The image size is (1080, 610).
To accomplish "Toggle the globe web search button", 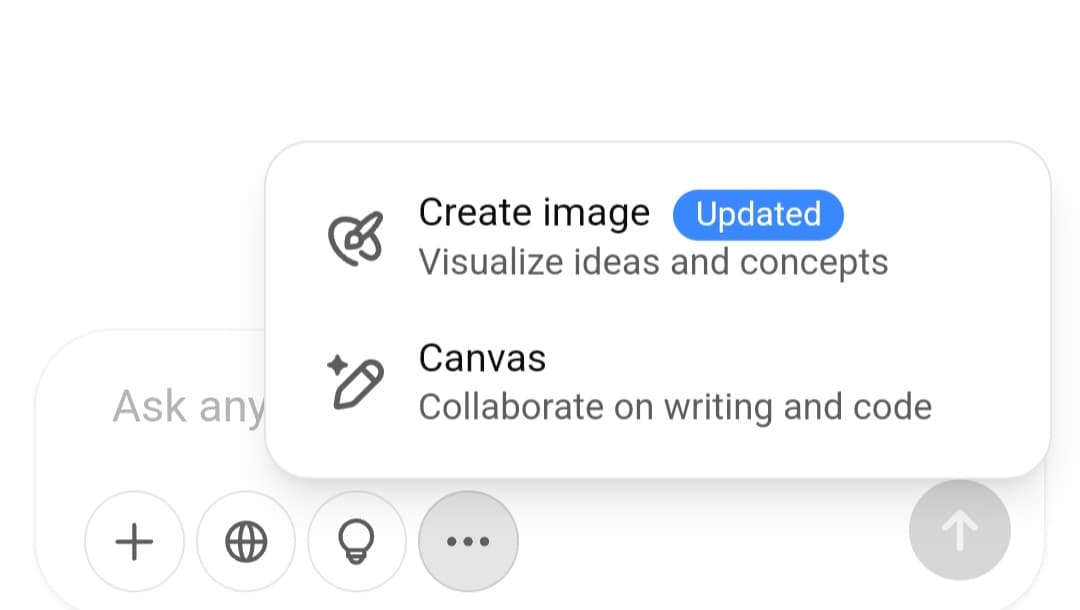I will point(246,542).
